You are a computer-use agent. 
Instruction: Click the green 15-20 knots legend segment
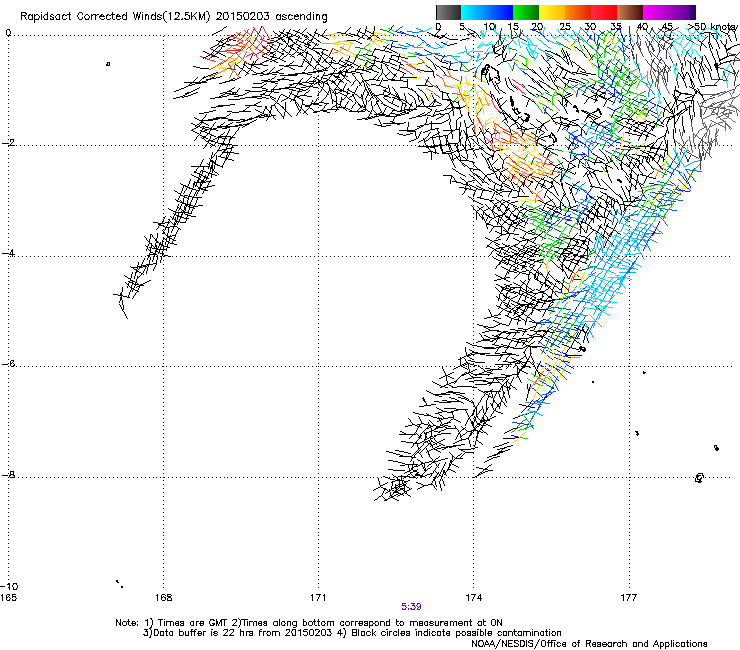tap(526, 12)
